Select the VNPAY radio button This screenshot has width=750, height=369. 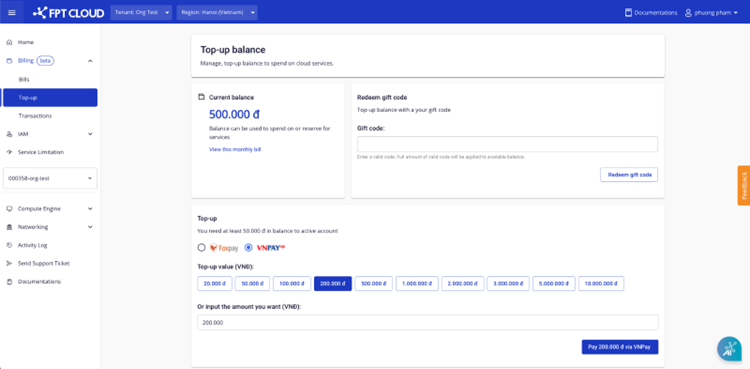click(x=248, y=247)
